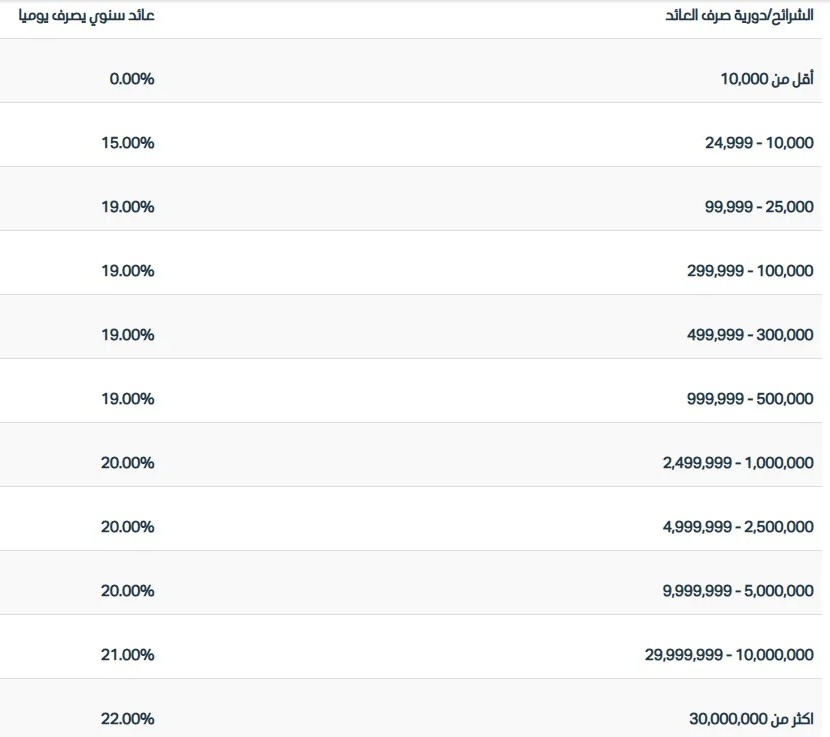Select the 'أقل من 10,000' tier cell

click(x=767, y=79)
